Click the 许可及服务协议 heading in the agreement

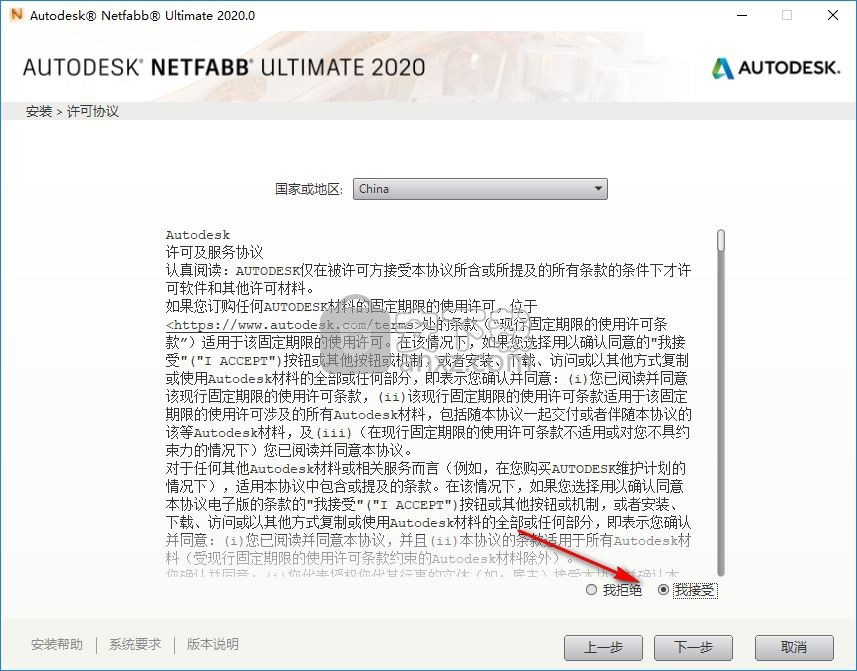point(214,252)
